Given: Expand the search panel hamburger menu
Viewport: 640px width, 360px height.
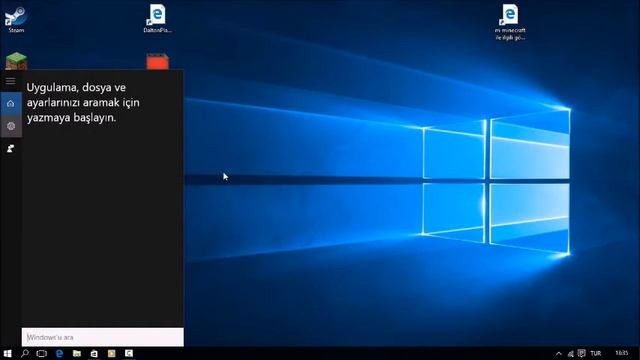Looking at the screenshot, I should (11, 81).
